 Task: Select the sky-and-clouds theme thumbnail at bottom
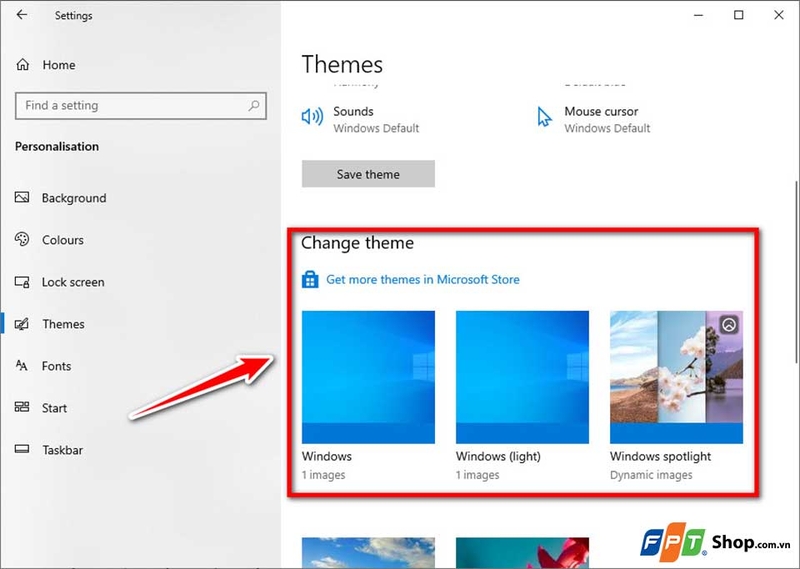pyautogui.click(x=368, y=553)
